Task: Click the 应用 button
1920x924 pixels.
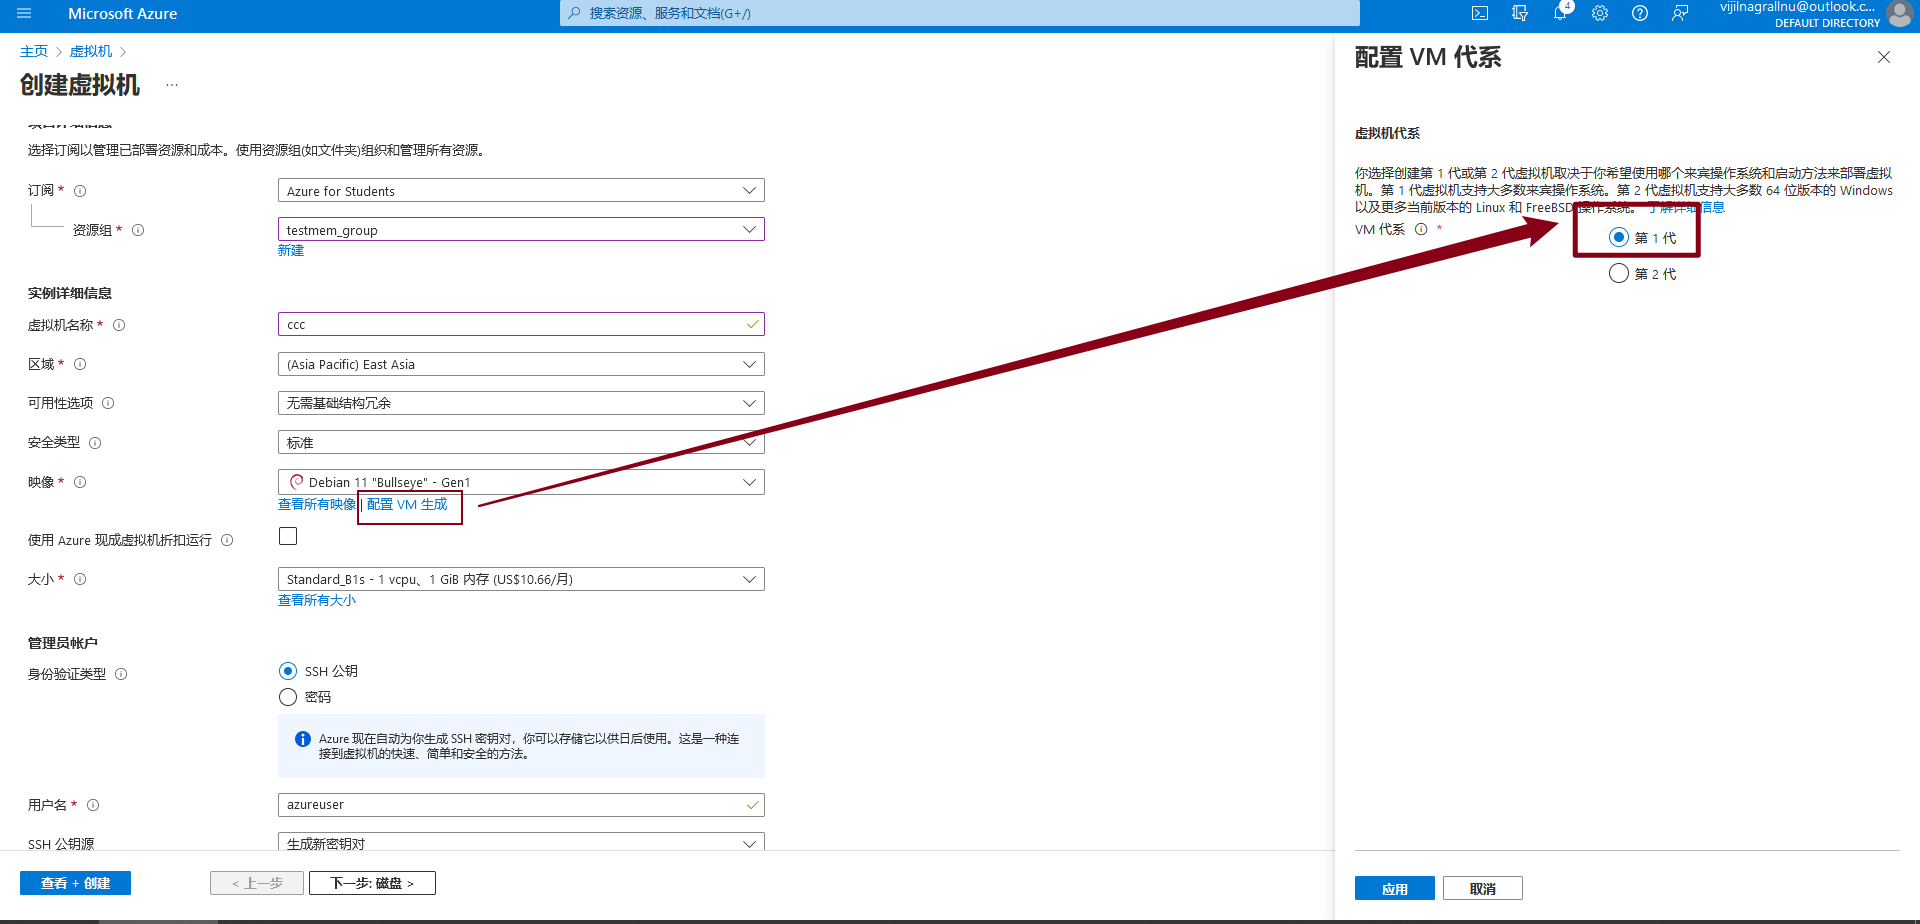Action: click(x=1394, y=889)
